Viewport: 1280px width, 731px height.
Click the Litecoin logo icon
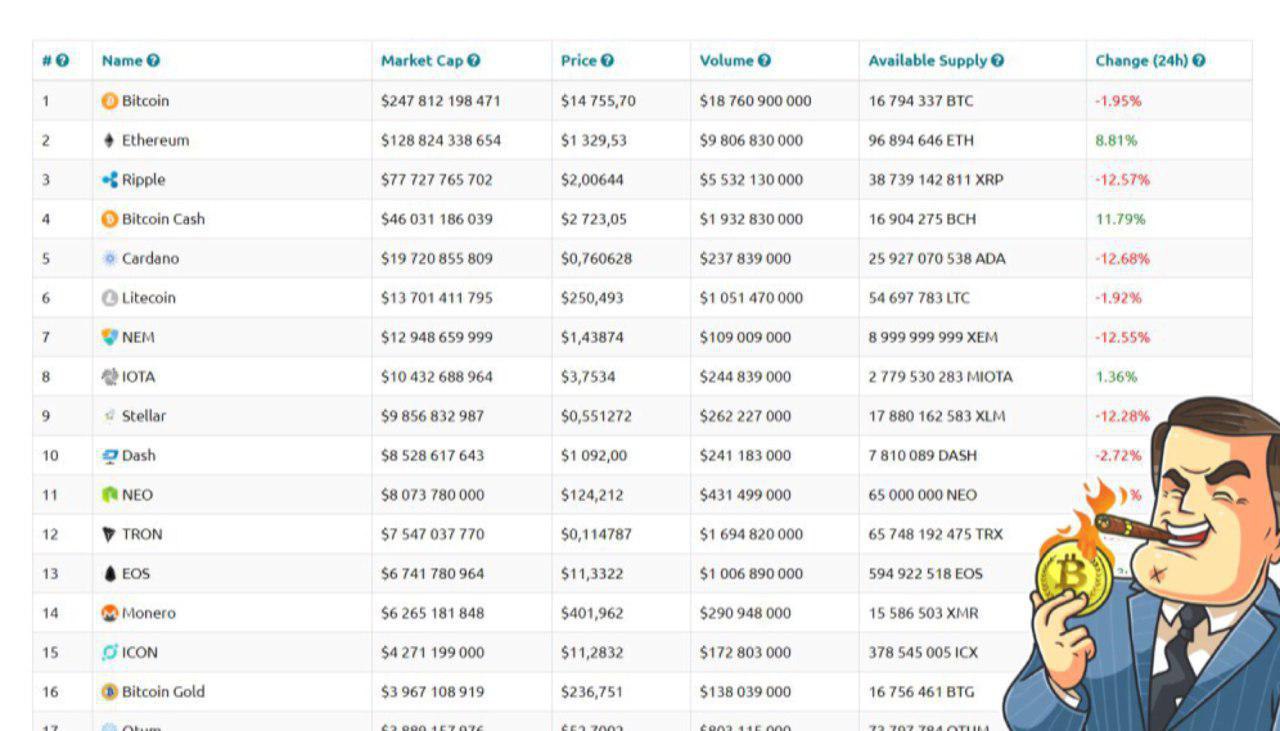click(x=110, y=298)
